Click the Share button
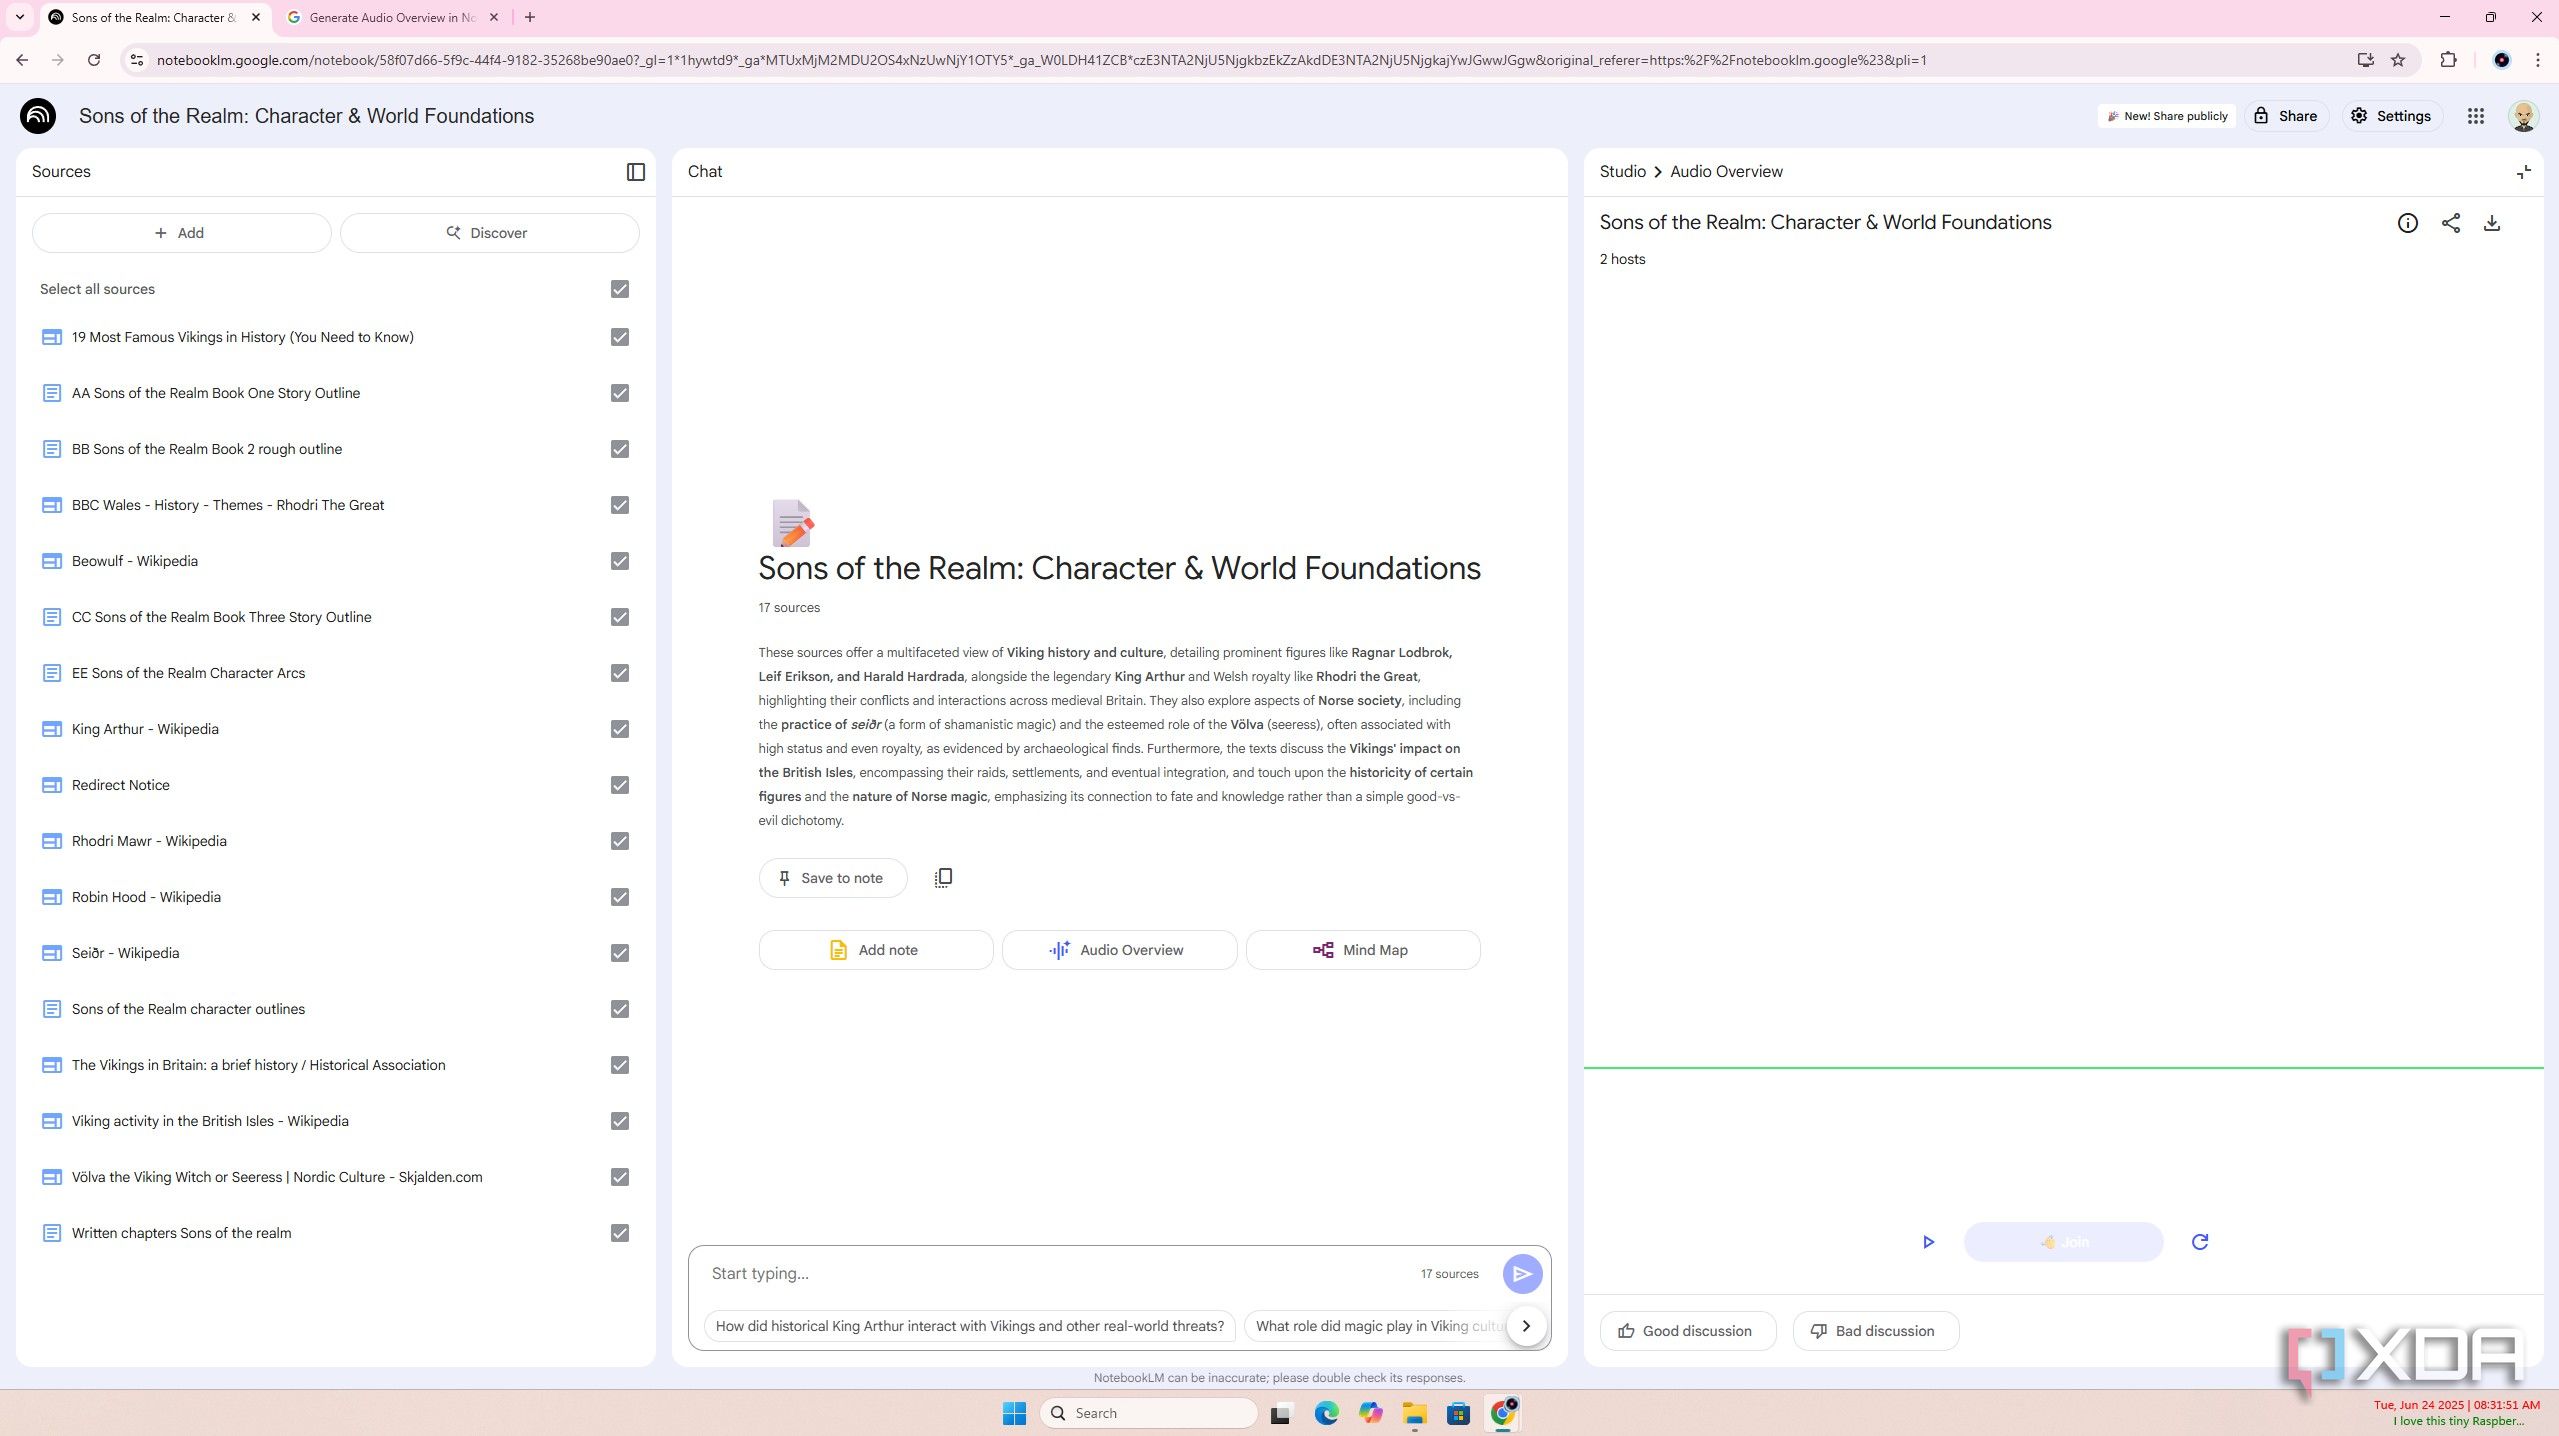This screenshot has width=2559, height=1436. click(x=2286, y=116)
